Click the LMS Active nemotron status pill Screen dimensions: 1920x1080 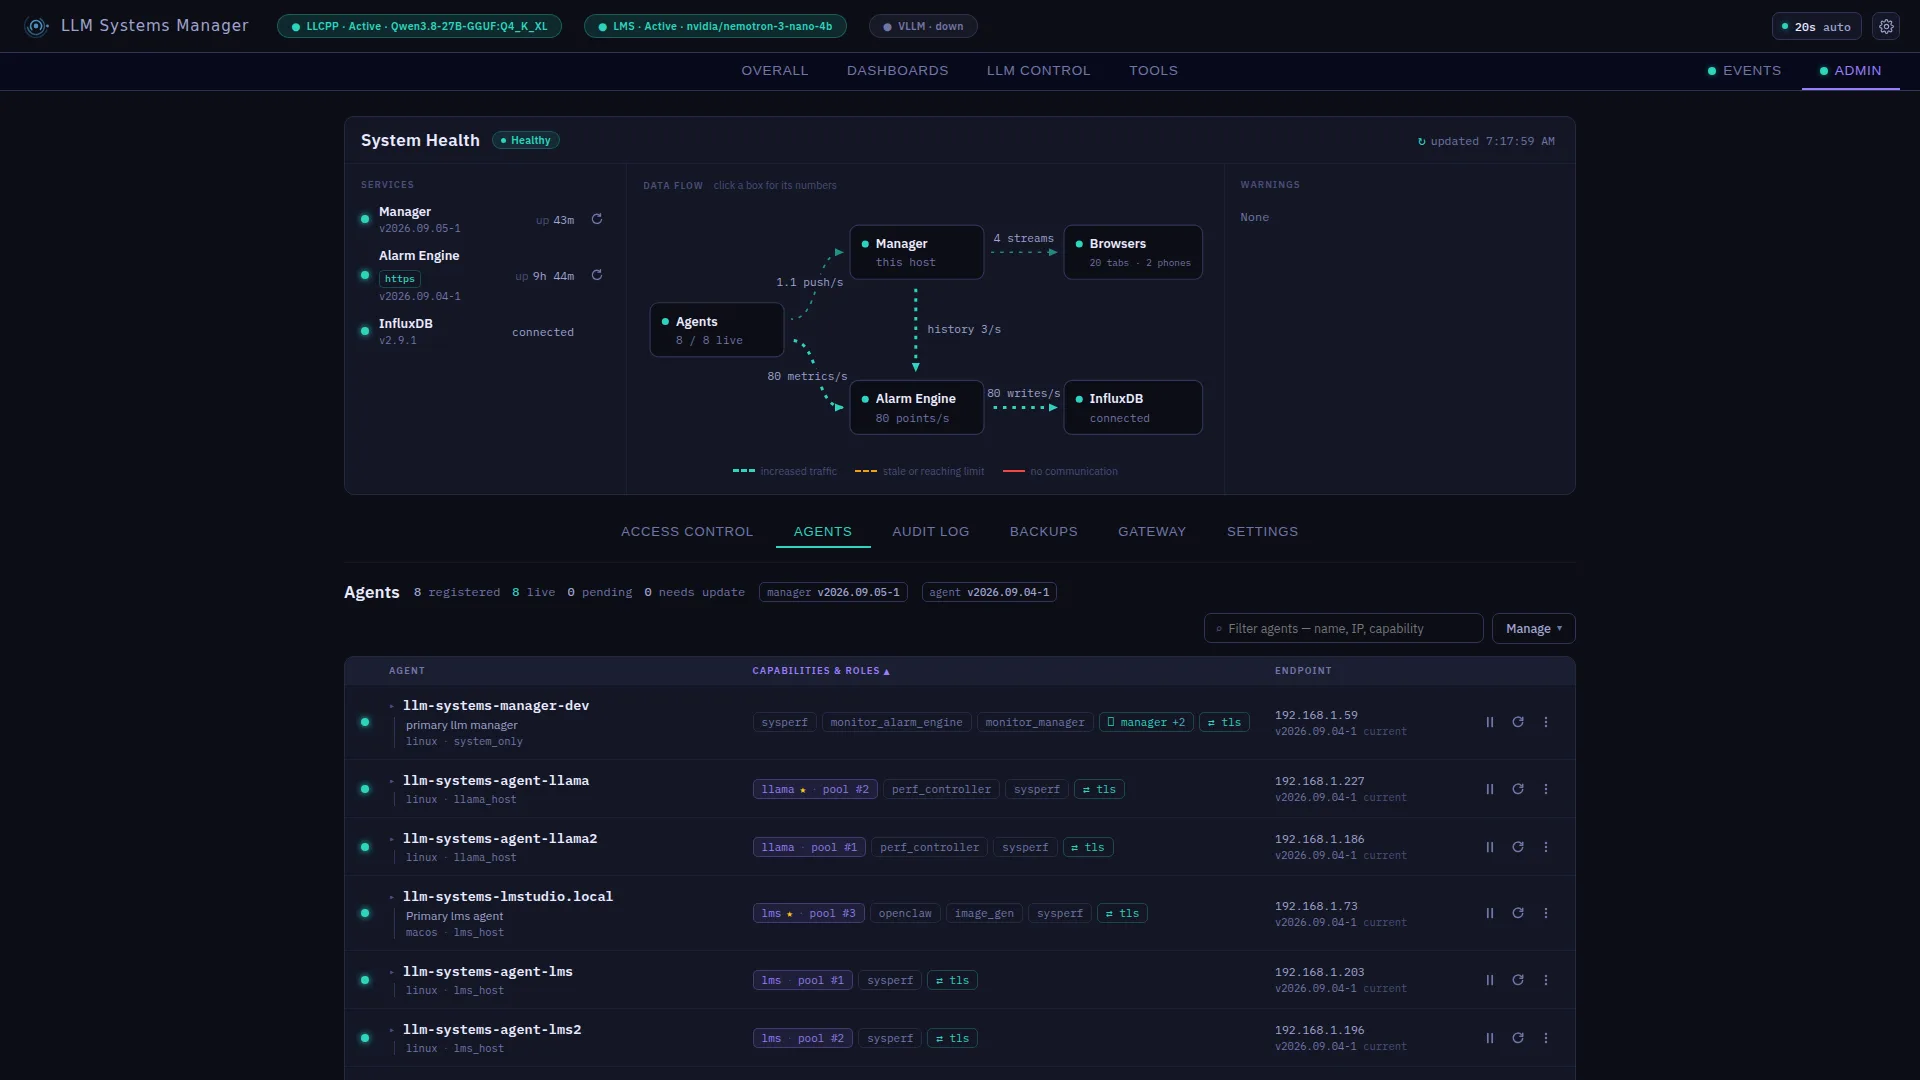coord(715,27)
